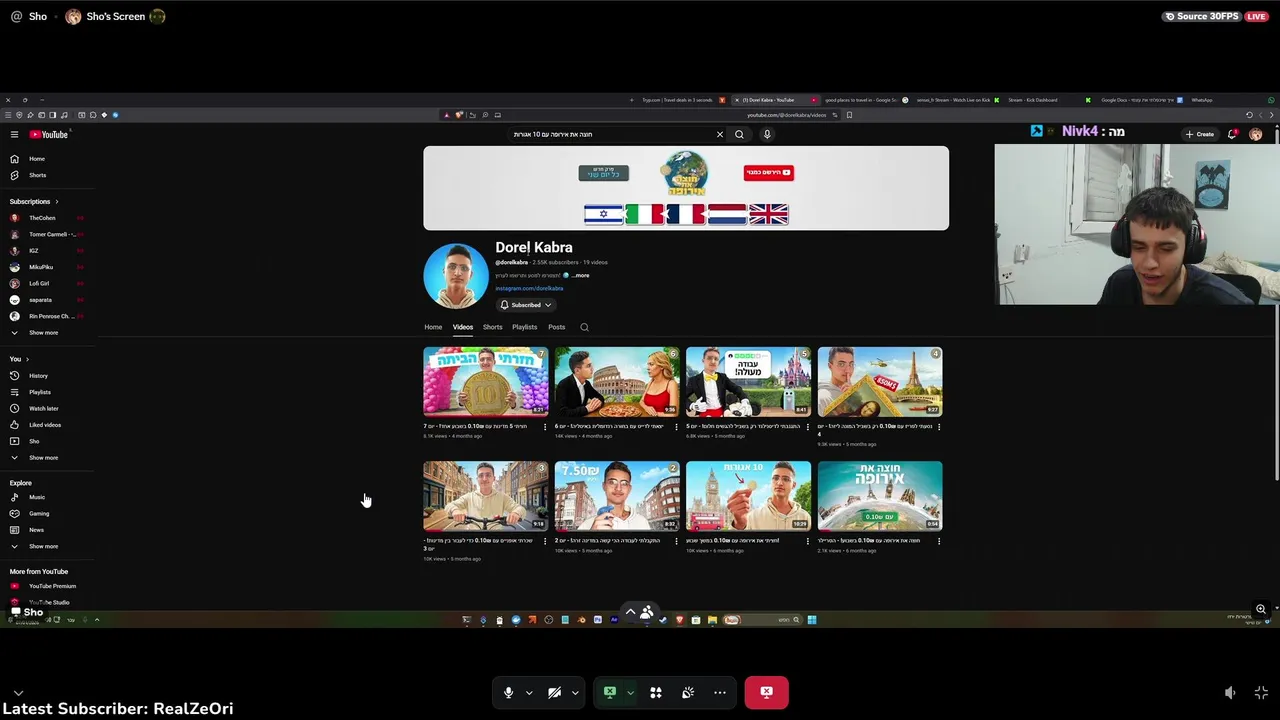This screenshot has height=720, width=1280.
Task: Open the channel Playlists tab
Action: coord(525,327)
